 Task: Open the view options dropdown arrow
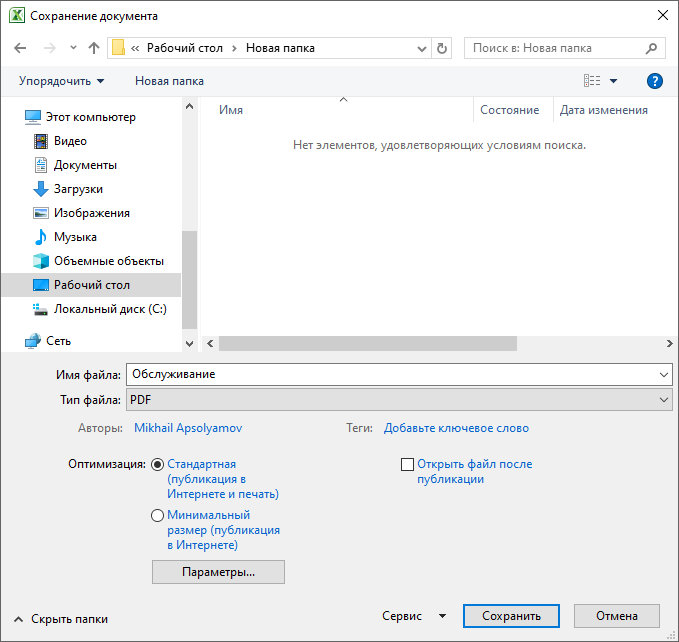click(x=613, y=81)
